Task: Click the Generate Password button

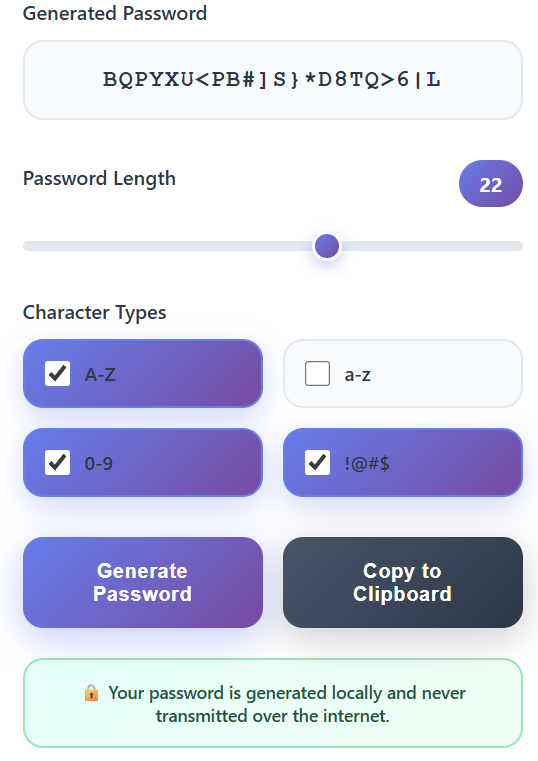Action: click(143, 582)
